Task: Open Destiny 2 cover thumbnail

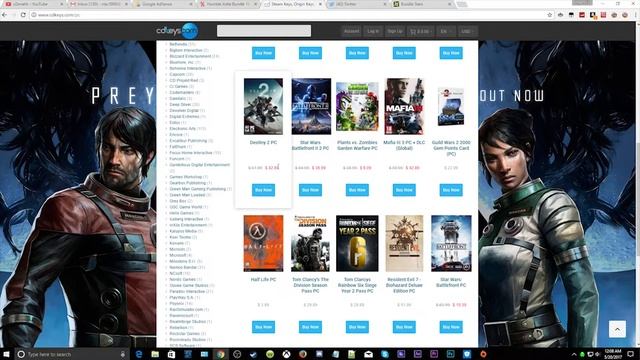Action: click(x=263, y=107)
